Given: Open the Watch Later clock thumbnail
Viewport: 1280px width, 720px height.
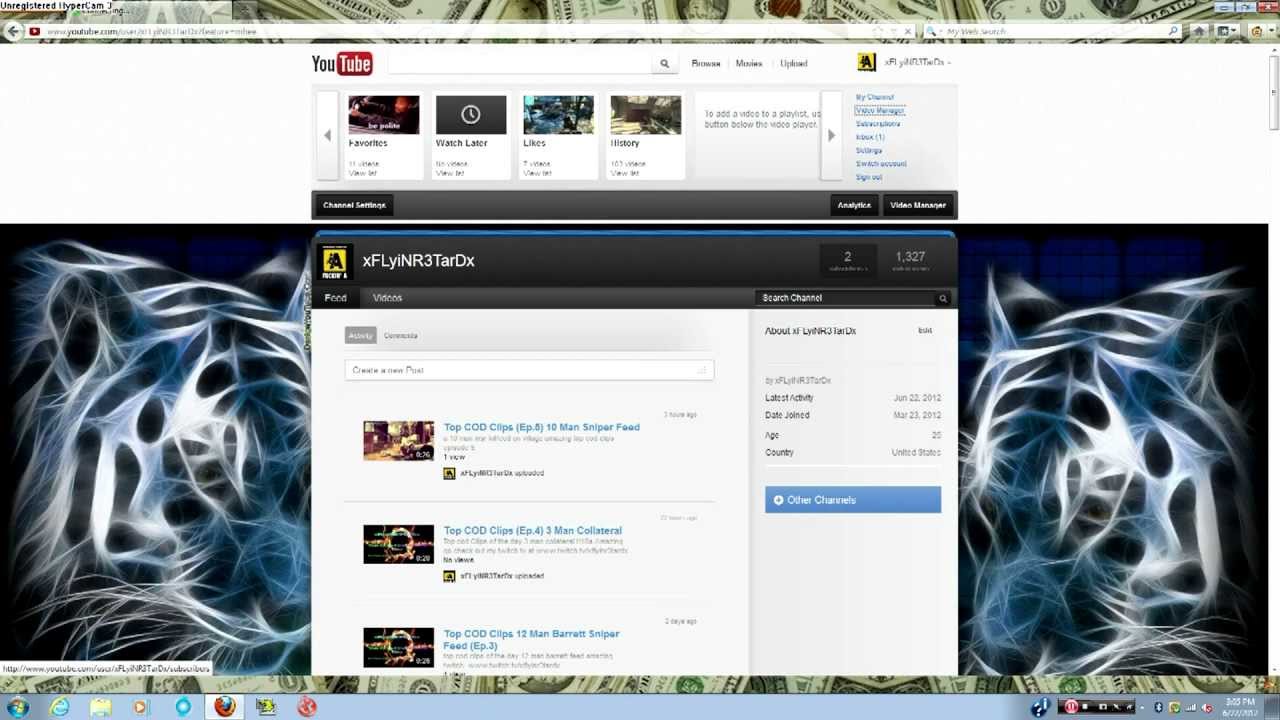Looking at the screenshot, I should tap(471, 115).
